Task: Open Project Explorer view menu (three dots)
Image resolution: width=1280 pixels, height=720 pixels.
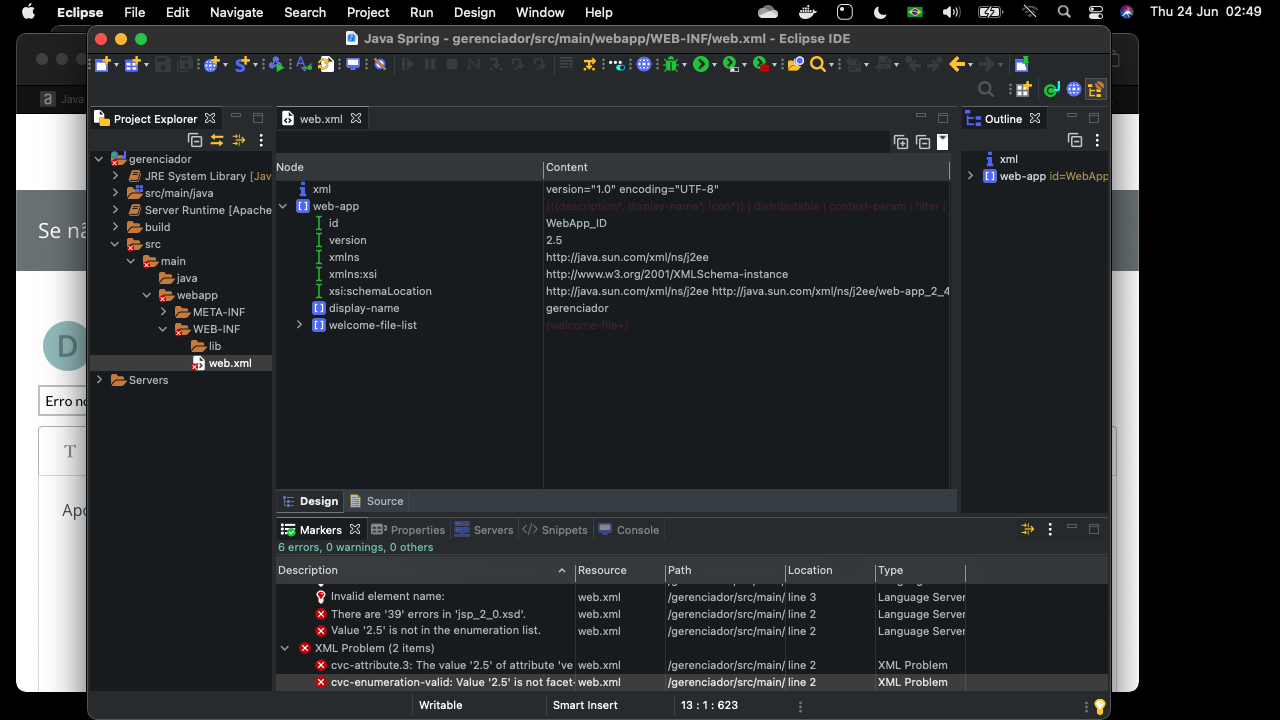Action: [261, 140]
